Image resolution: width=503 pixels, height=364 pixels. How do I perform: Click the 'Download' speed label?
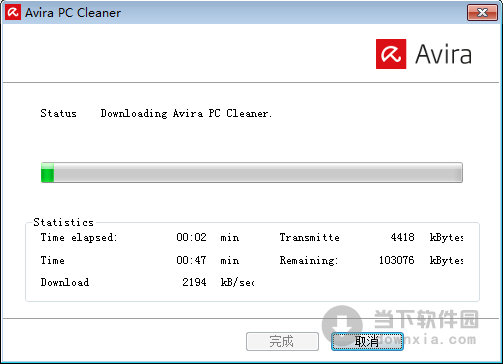(x=65, y=282)
